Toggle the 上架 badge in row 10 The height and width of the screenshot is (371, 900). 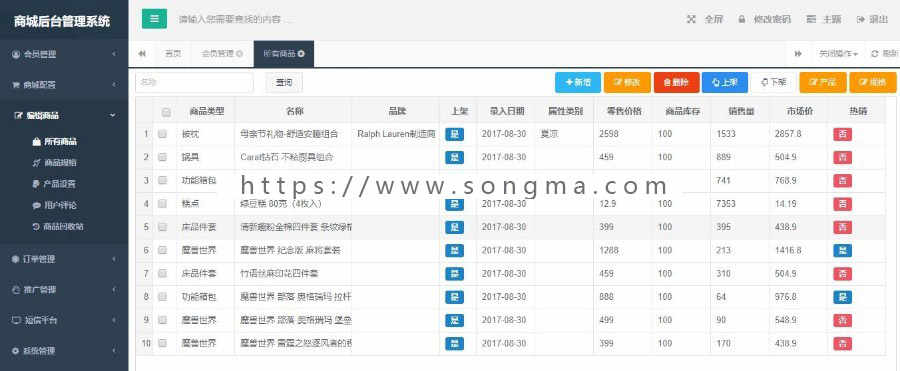(454, 343)
